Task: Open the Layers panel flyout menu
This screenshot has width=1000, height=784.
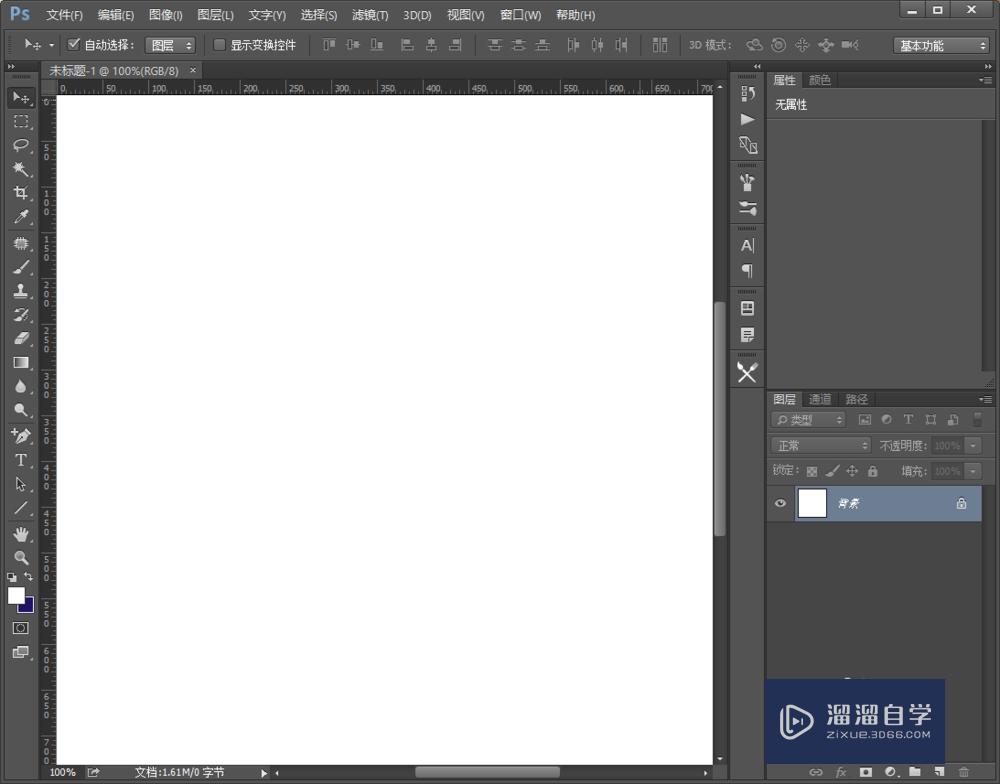Action: (x=986, y=399)
